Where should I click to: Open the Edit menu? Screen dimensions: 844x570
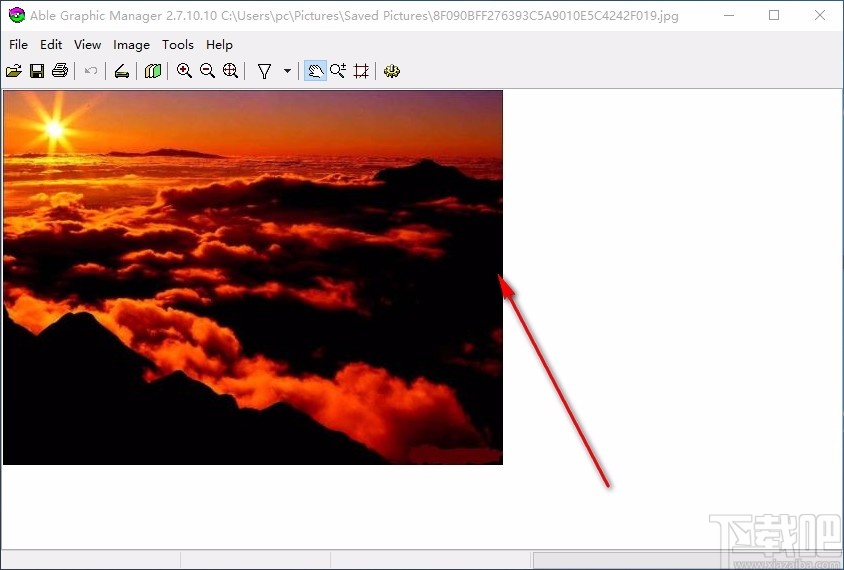[51, 45]
